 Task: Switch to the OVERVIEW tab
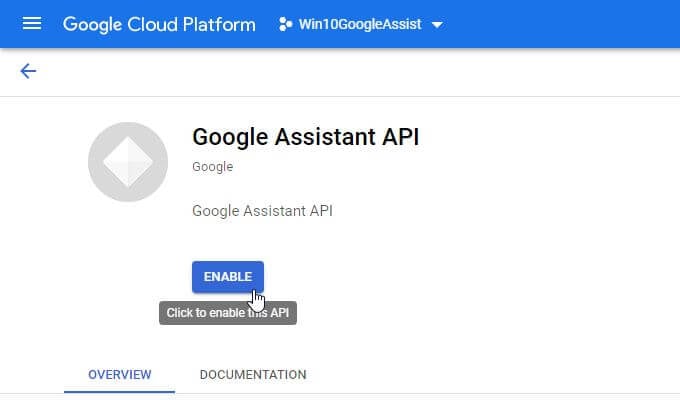tap(120, 375)
